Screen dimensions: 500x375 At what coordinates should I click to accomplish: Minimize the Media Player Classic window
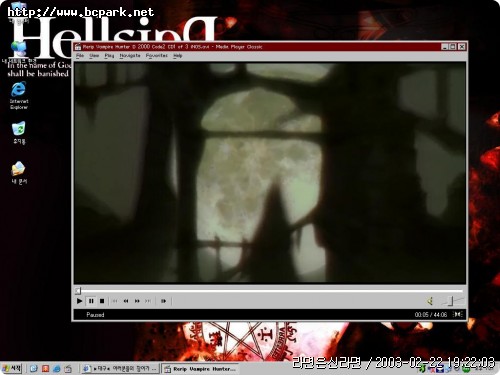point(444,47)
